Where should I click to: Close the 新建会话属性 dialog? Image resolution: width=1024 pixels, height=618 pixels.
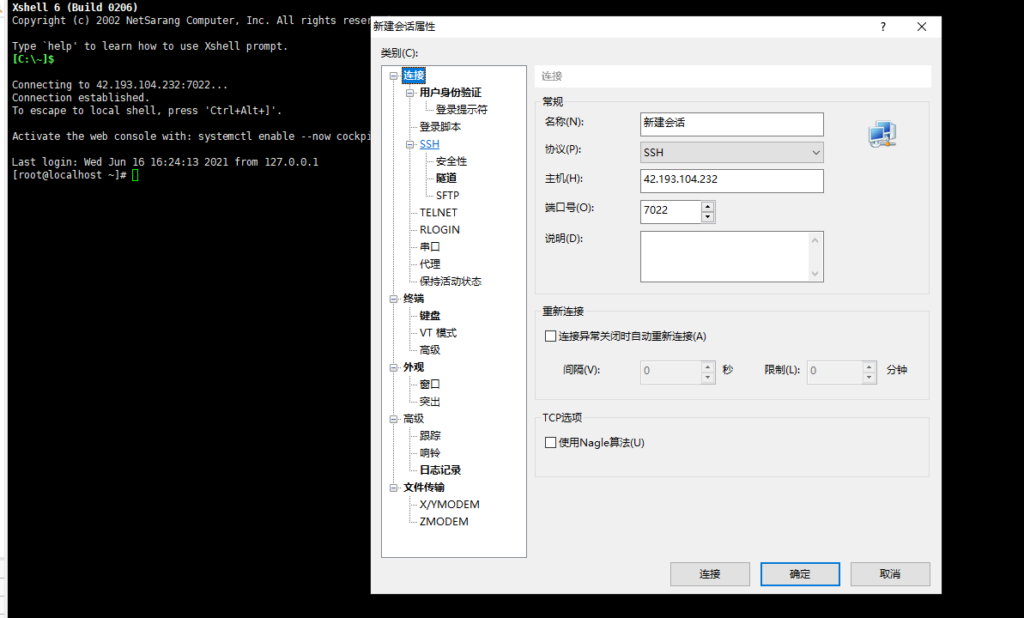click(x=922, y=27)
